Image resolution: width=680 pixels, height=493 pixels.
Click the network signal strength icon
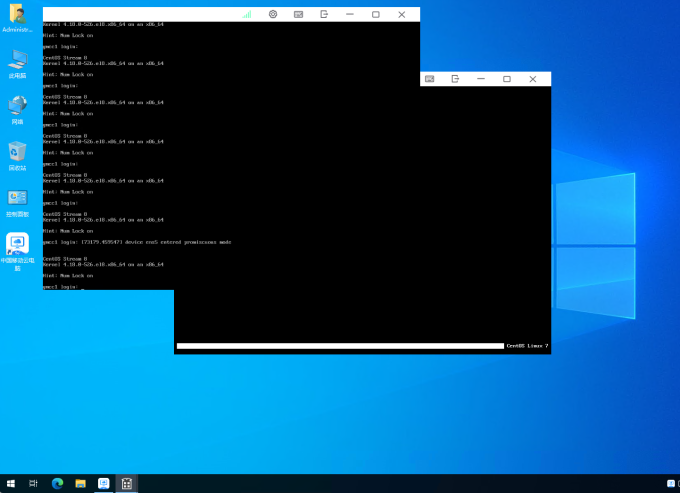[247, 15]
